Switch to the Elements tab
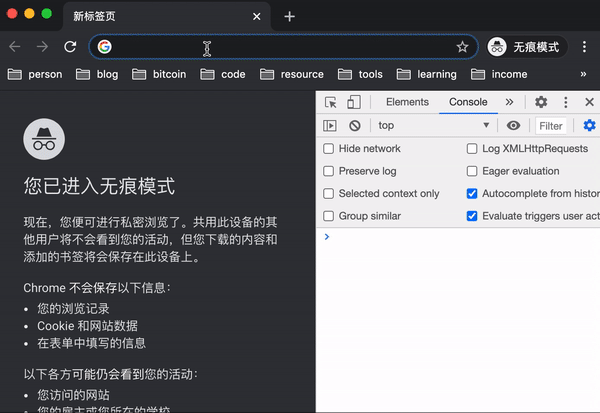Screen dimensions: 600x413 407,102
